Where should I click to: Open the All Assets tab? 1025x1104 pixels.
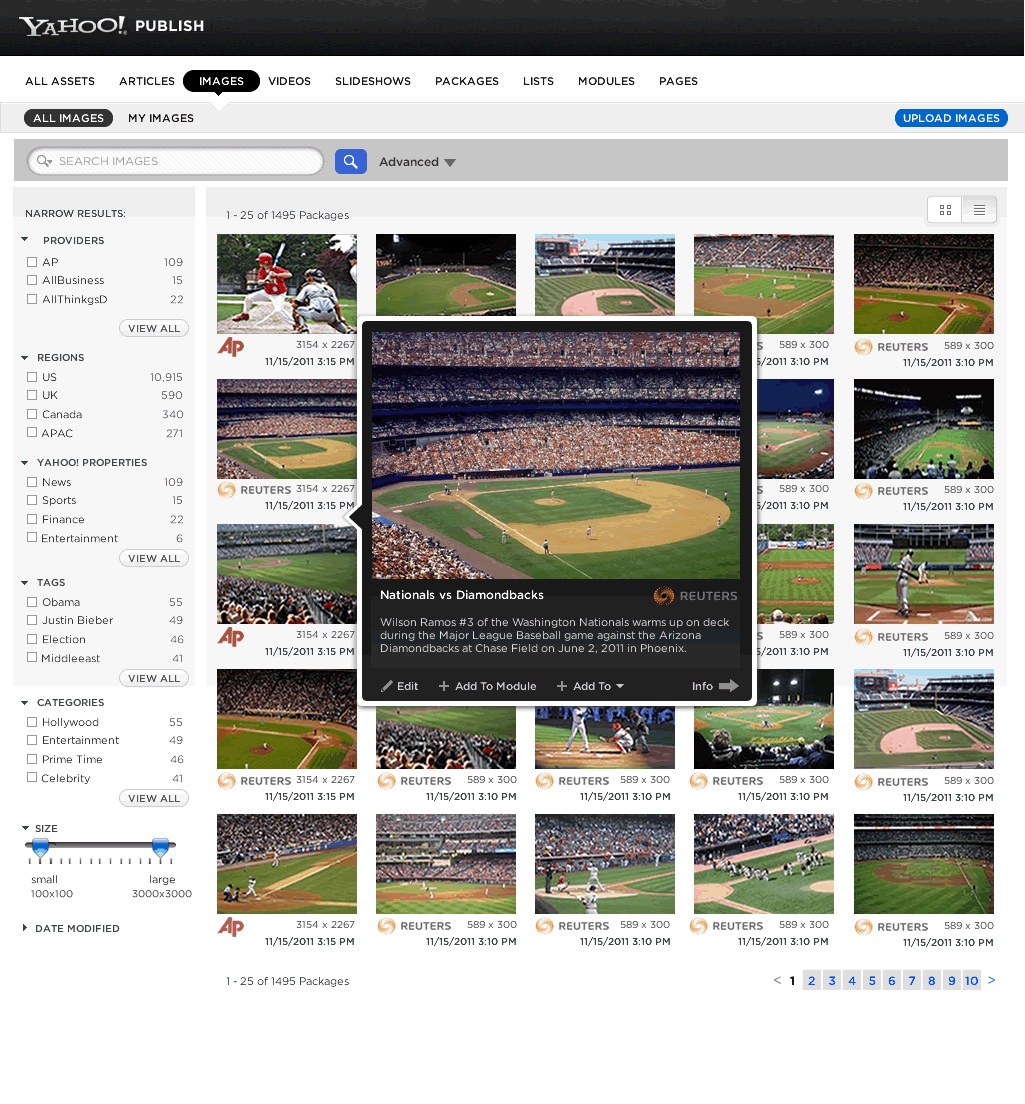point(60,81)
